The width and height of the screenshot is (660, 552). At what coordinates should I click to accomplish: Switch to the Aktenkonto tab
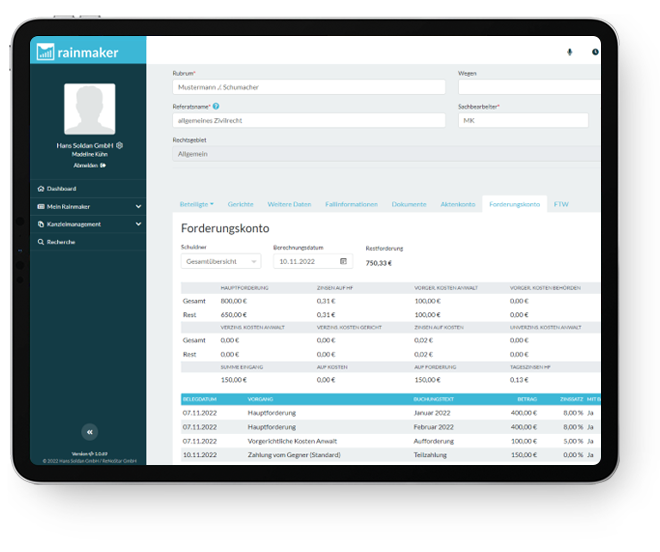click(458, 204)
